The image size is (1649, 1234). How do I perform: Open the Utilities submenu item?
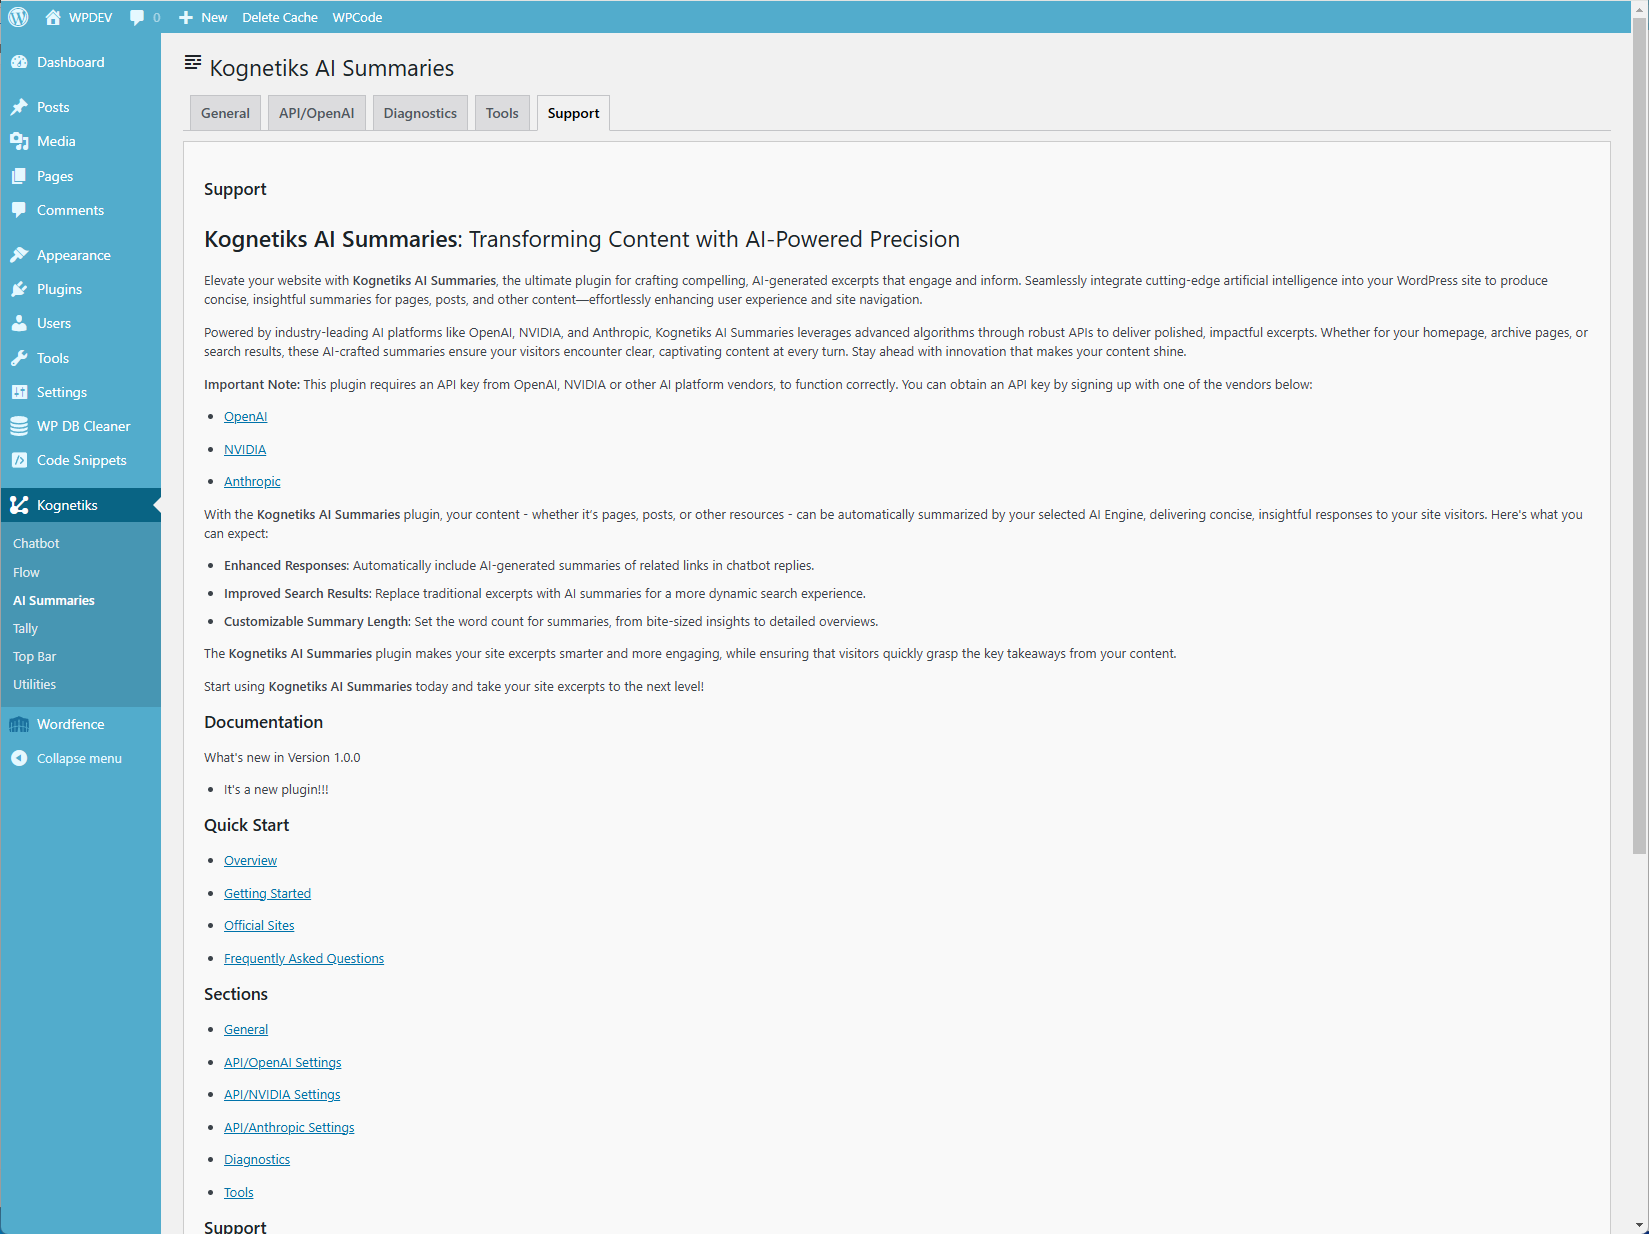point(34,684)
